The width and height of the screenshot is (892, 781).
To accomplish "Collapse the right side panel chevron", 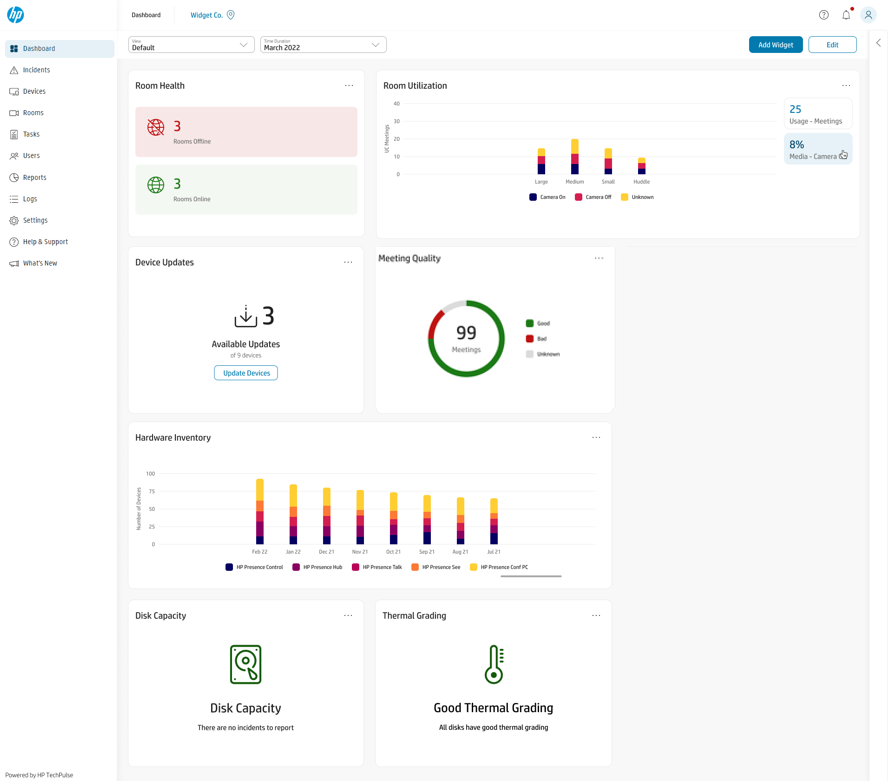I will [879, 43].
